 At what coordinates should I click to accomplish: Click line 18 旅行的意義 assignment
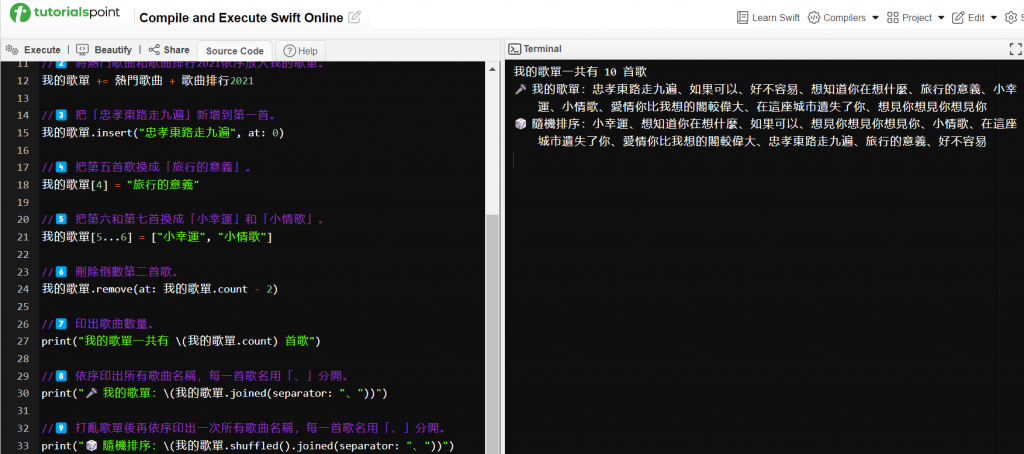coord(120,185)
